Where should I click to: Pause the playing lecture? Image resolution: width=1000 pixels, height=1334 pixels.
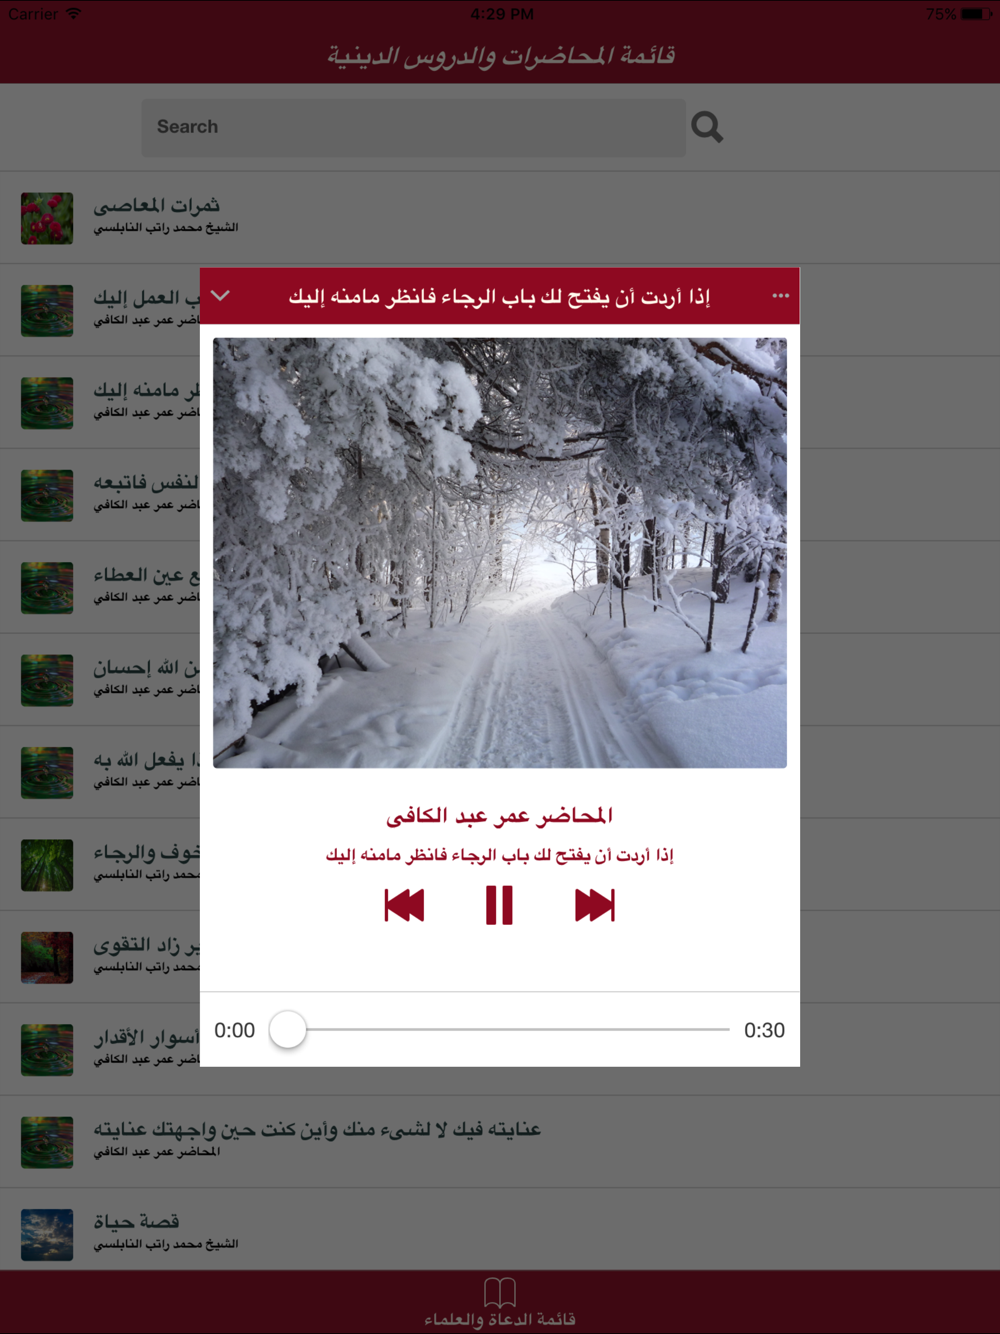[499, 905]
